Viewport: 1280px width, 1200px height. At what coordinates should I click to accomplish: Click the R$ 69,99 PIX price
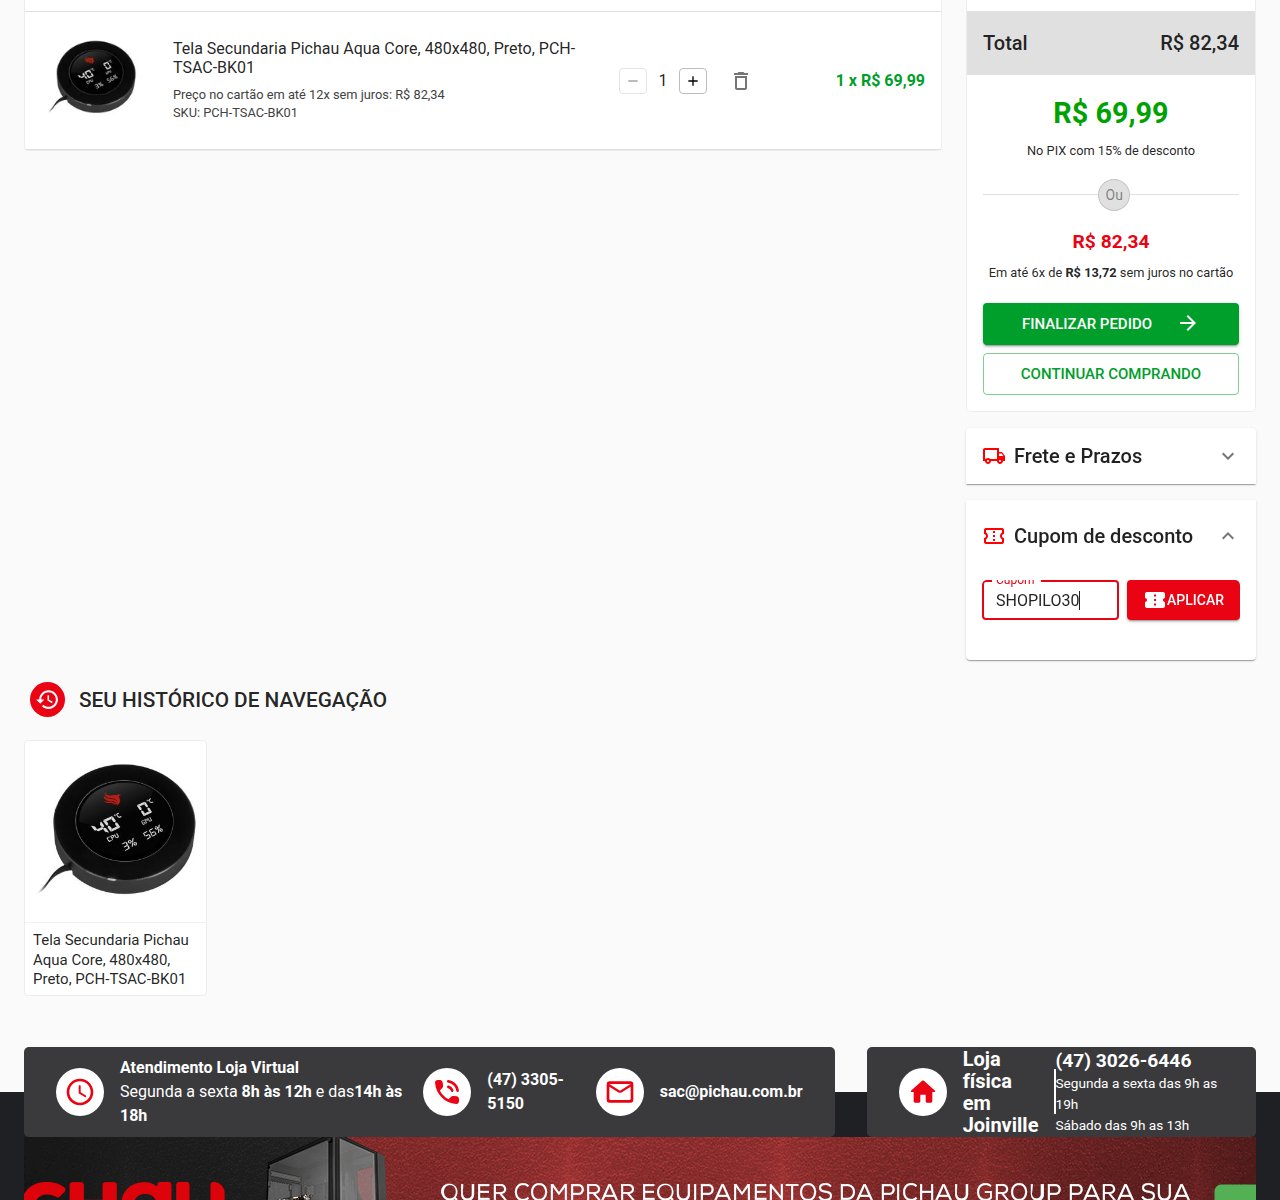click(1110, 113)
